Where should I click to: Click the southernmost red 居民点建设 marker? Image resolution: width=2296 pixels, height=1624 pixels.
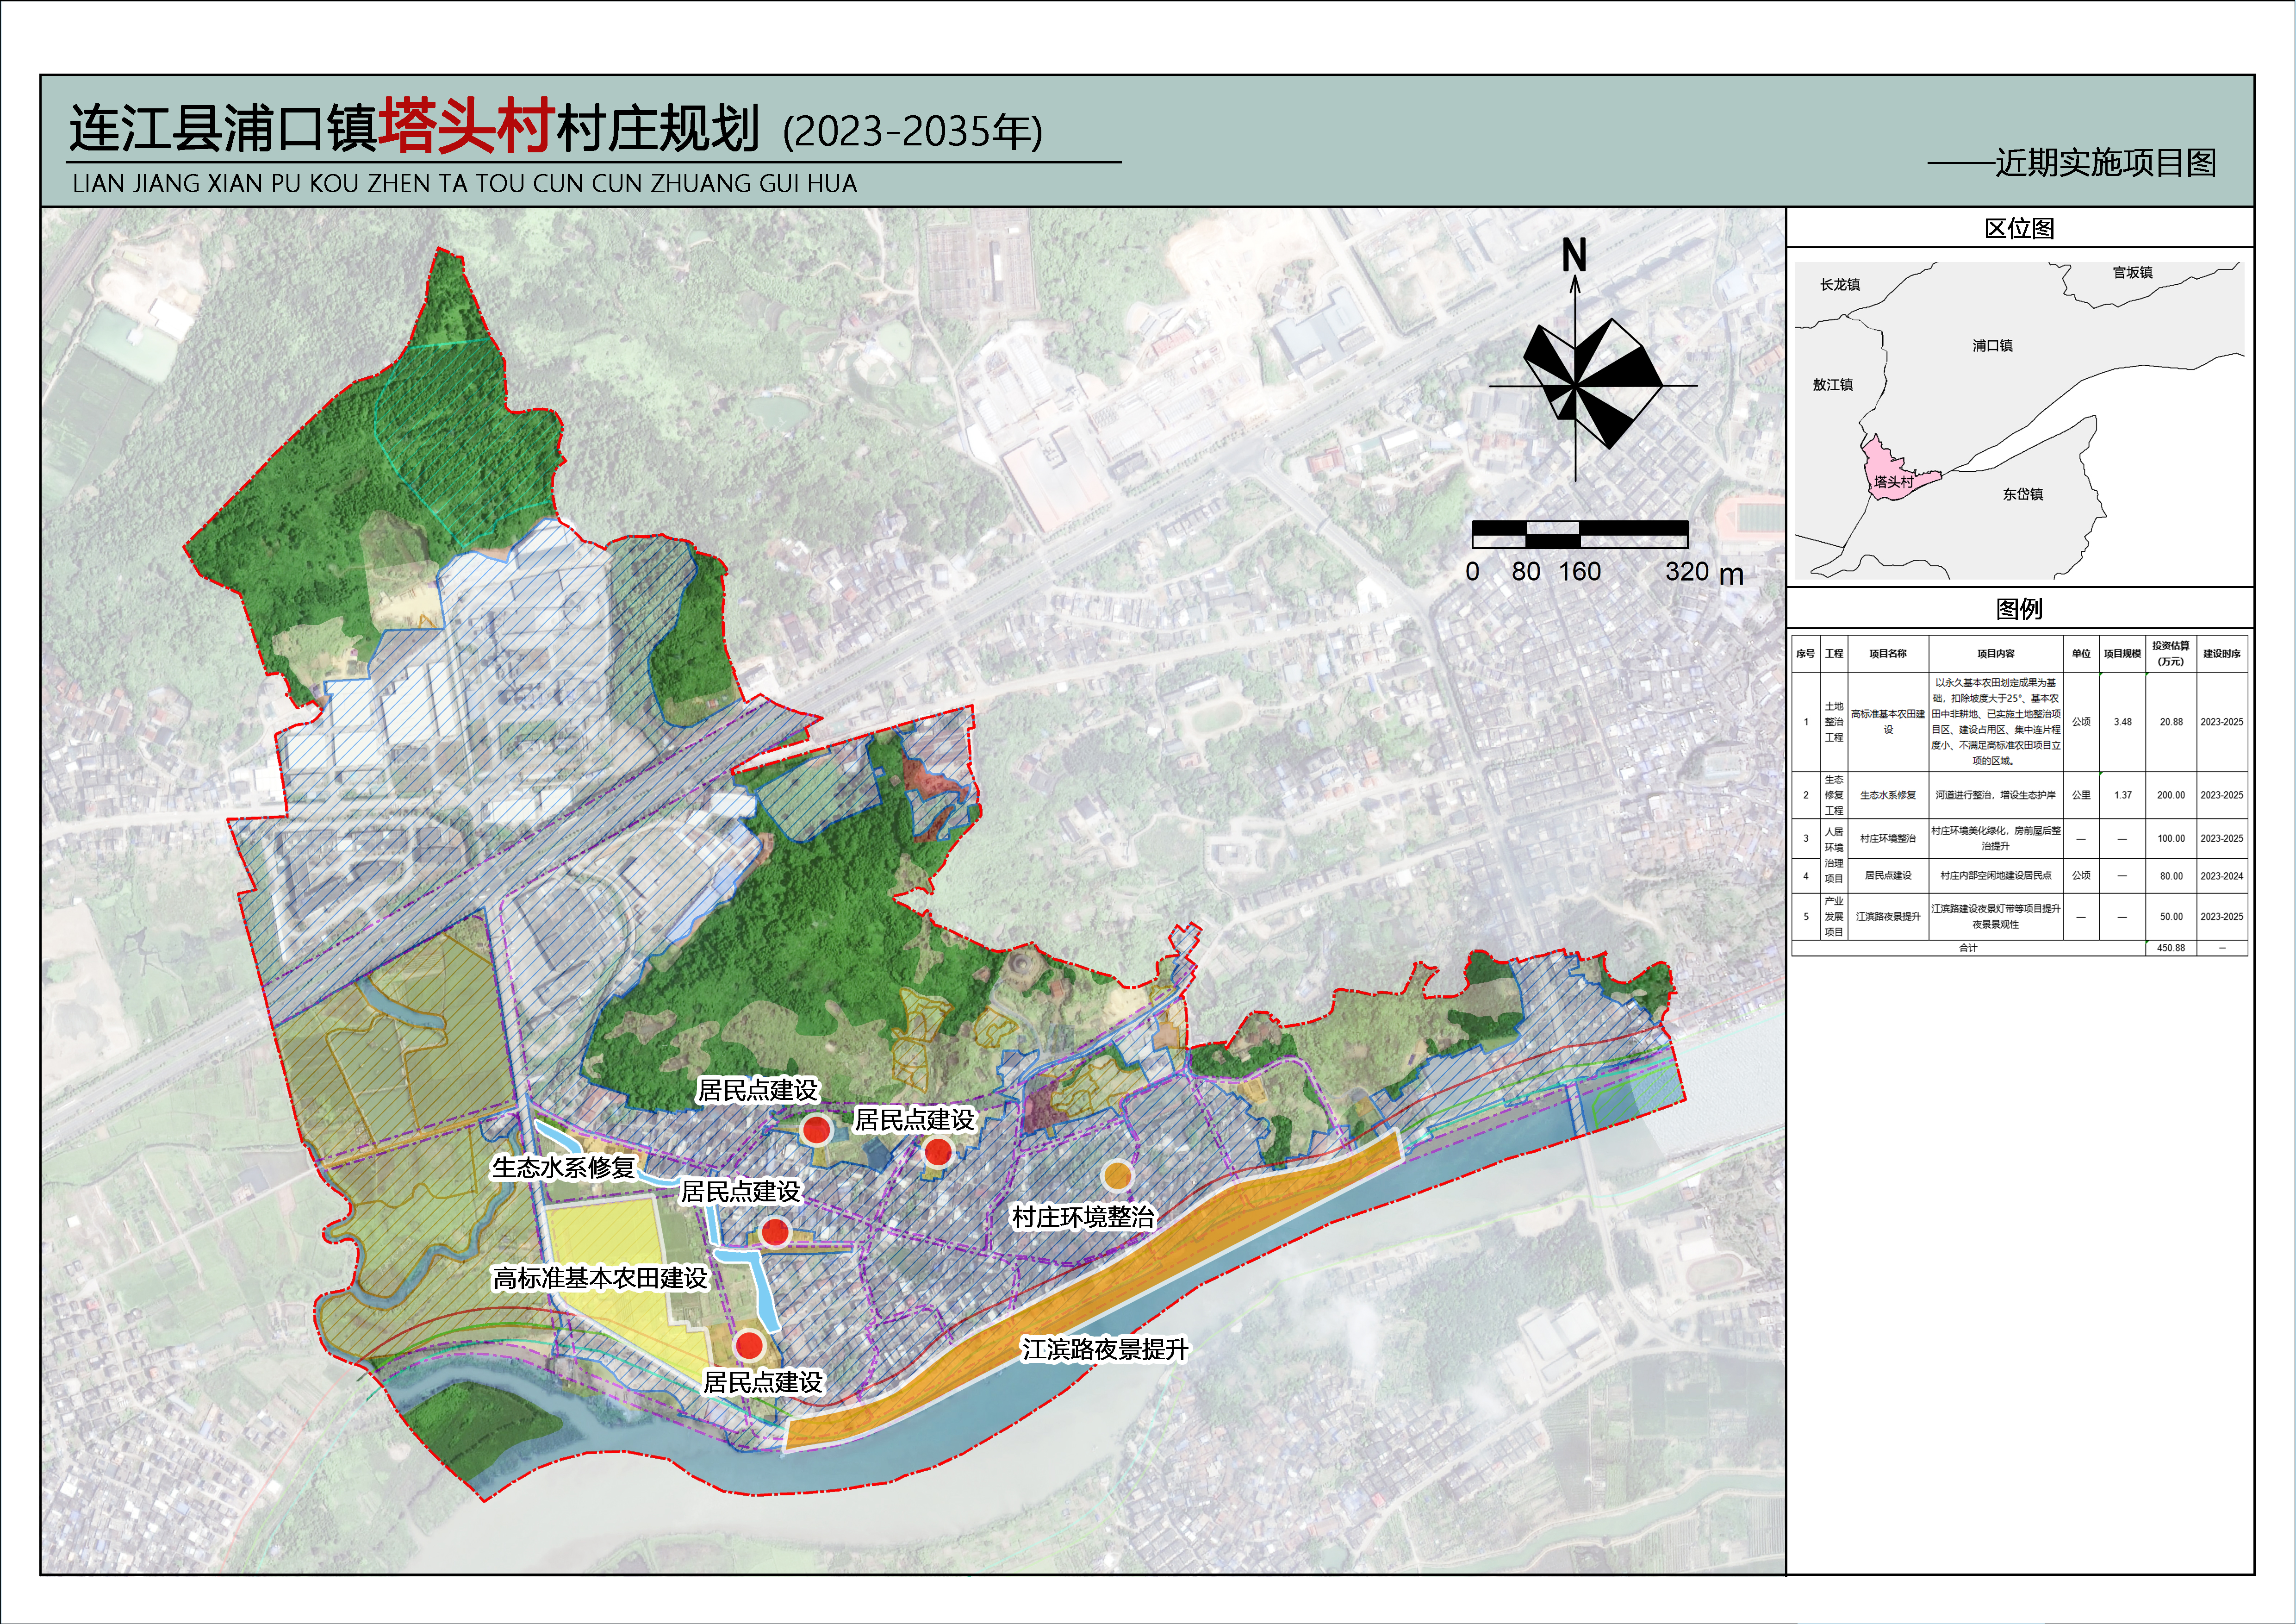[x=749, y=1345]
